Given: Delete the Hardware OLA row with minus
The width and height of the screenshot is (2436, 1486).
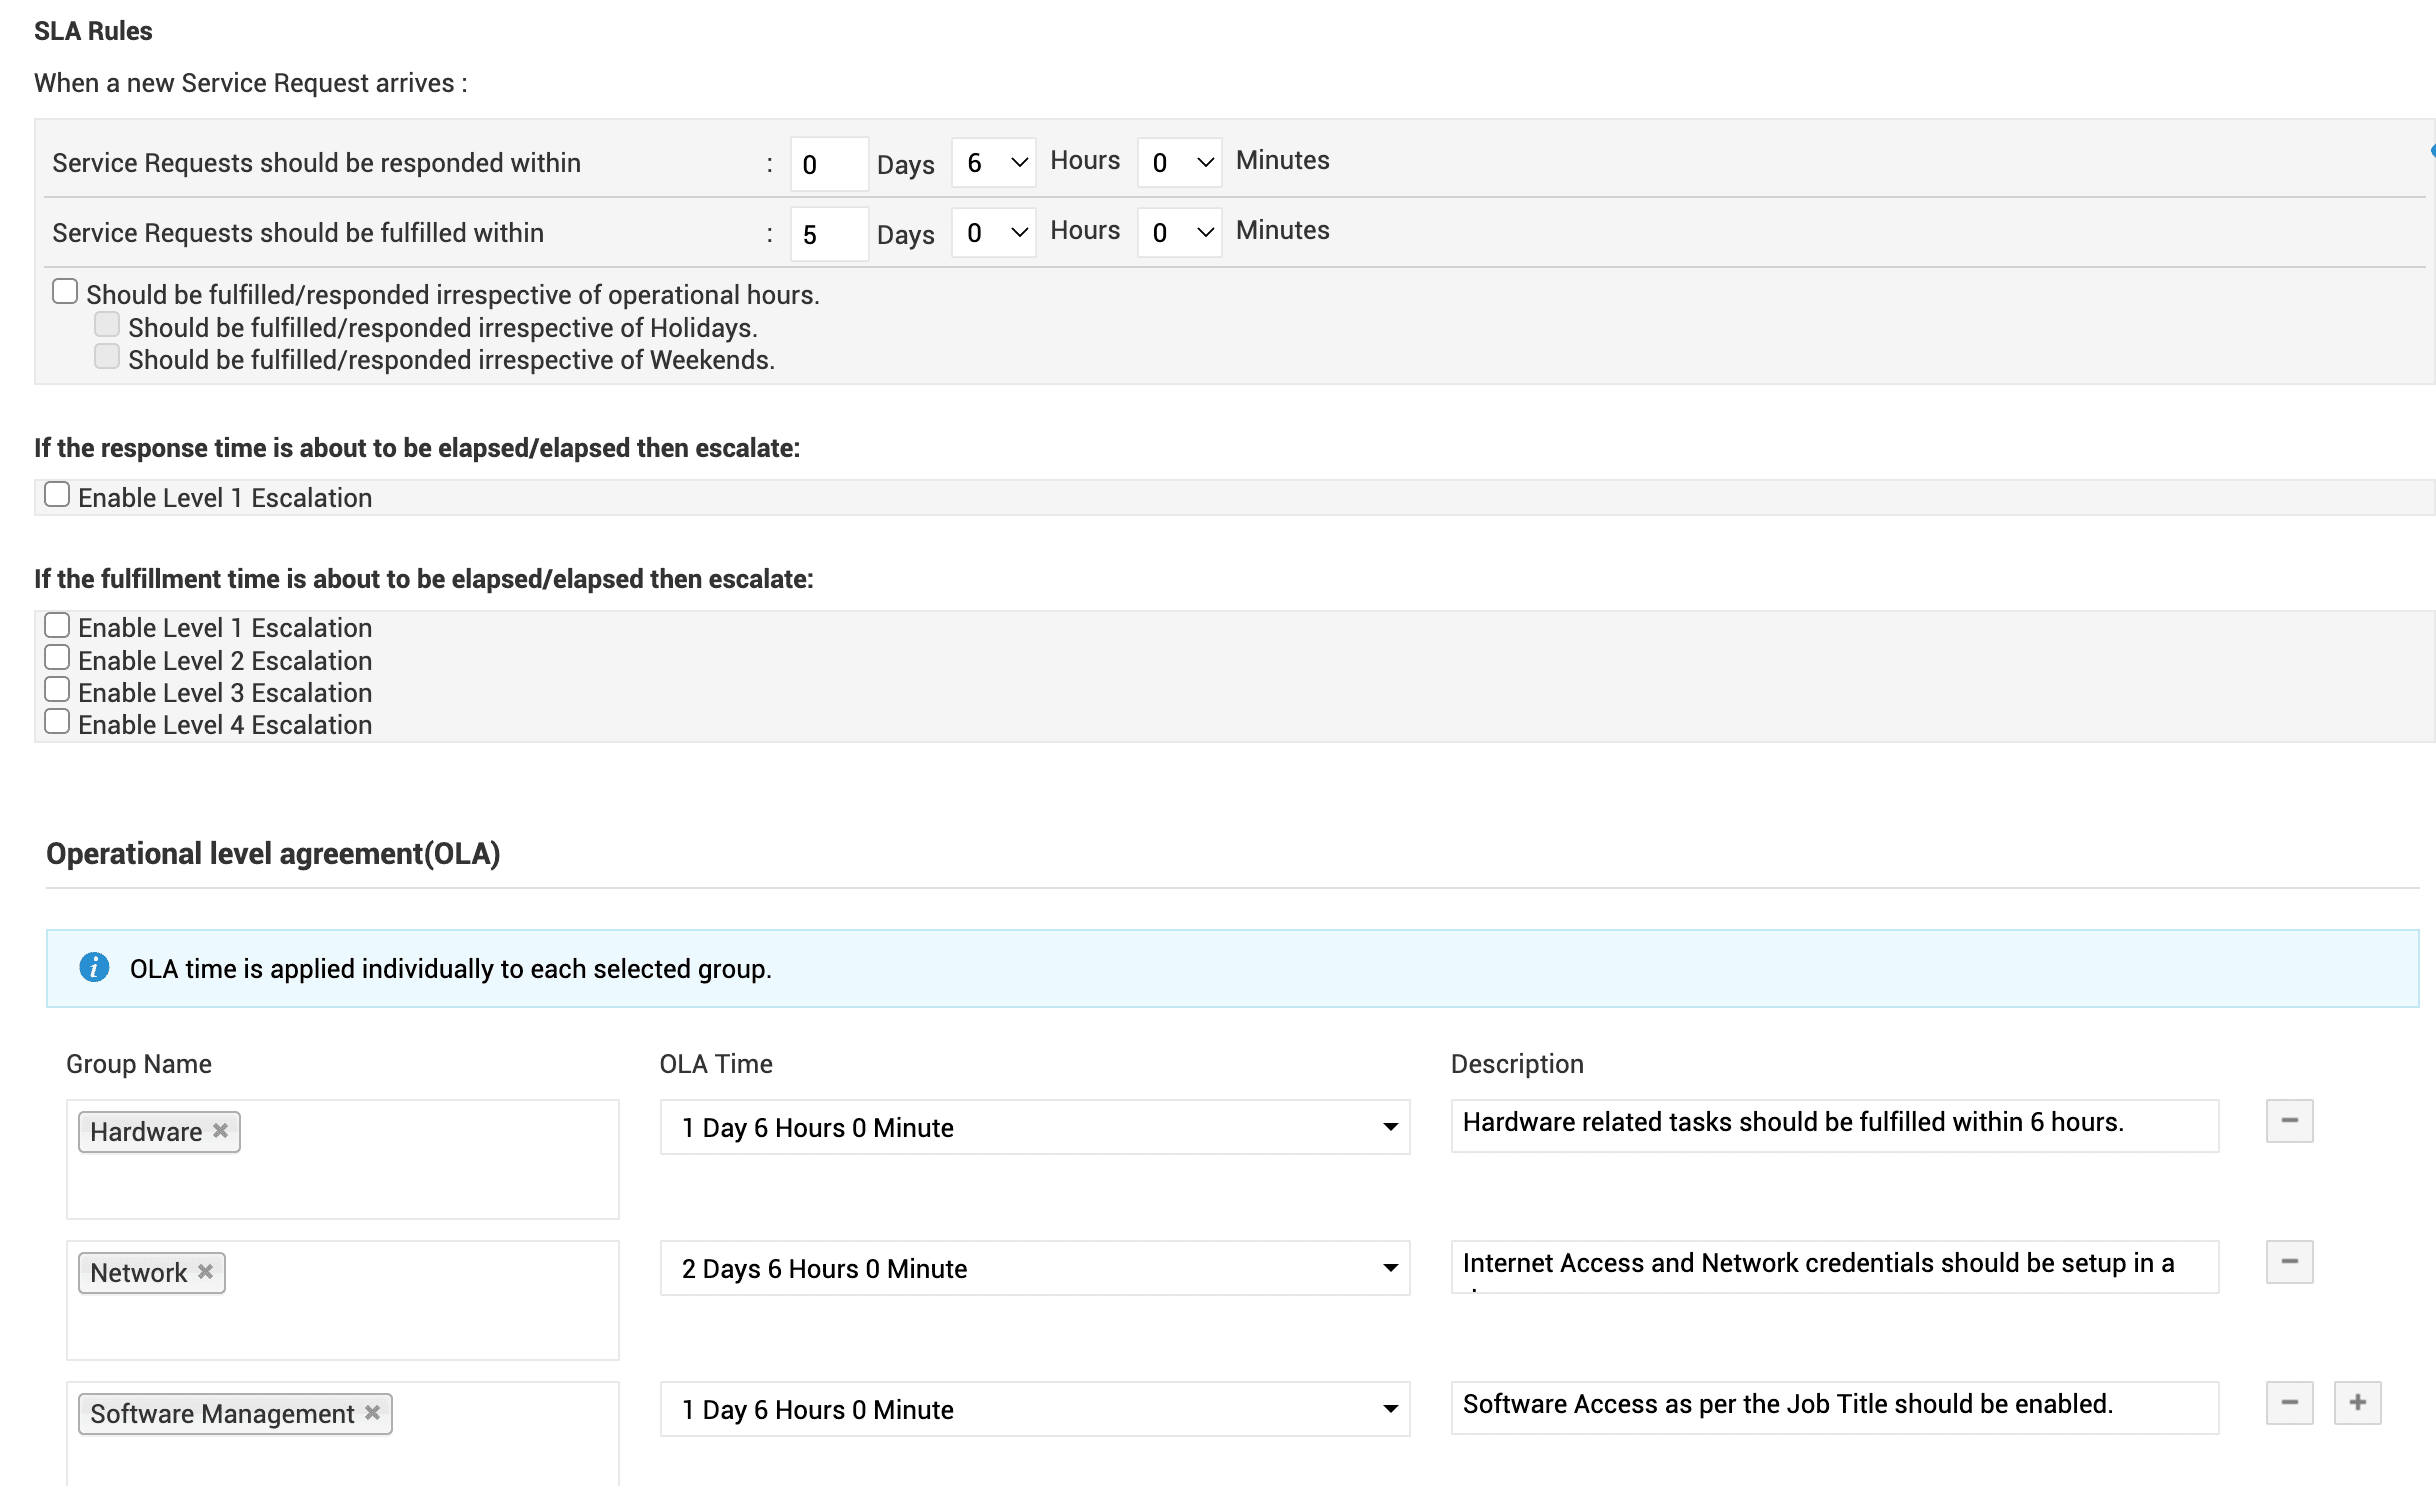Looking at the screenshot, I should tap(2289, 1121).
